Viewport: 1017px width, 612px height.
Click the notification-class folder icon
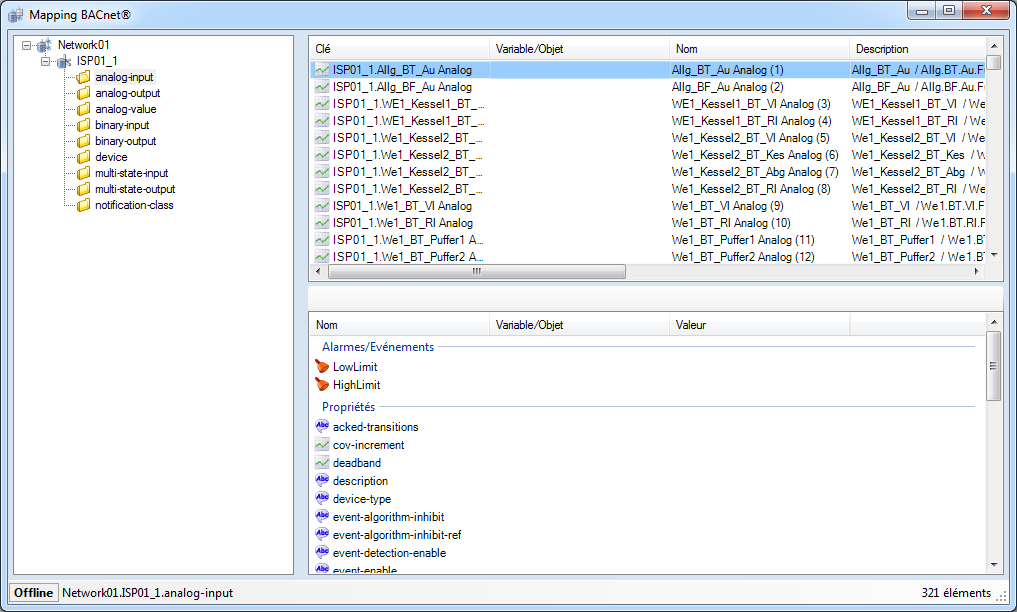(x=84, y=205)
